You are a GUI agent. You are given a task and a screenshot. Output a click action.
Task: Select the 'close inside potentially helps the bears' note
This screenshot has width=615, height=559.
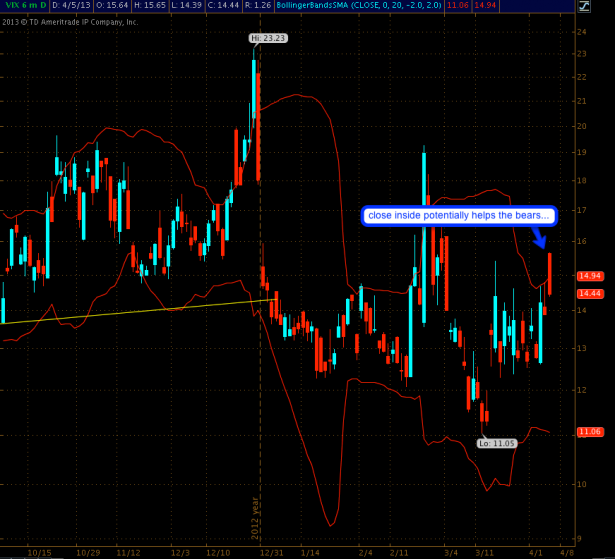tap(448, 213)
